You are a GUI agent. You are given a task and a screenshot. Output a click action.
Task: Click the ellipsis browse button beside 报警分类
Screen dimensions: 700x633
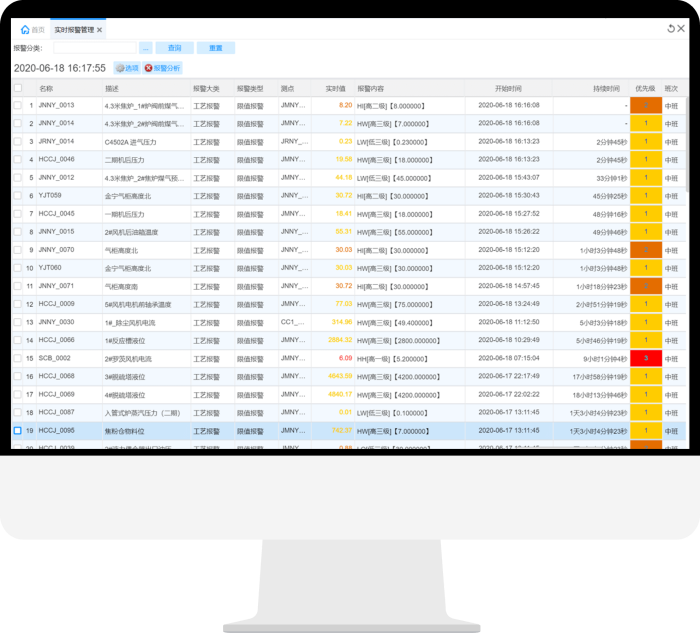tap(145, 47)
